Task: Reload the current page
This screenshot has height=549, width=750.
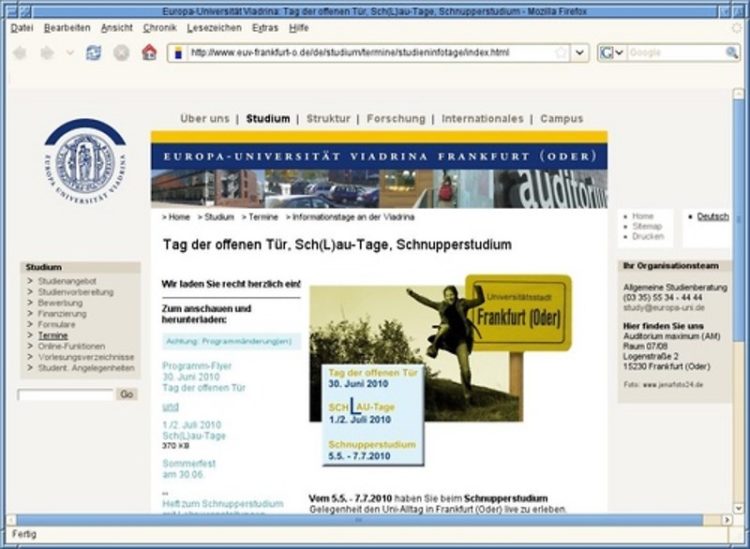Action: coord(93,53)
